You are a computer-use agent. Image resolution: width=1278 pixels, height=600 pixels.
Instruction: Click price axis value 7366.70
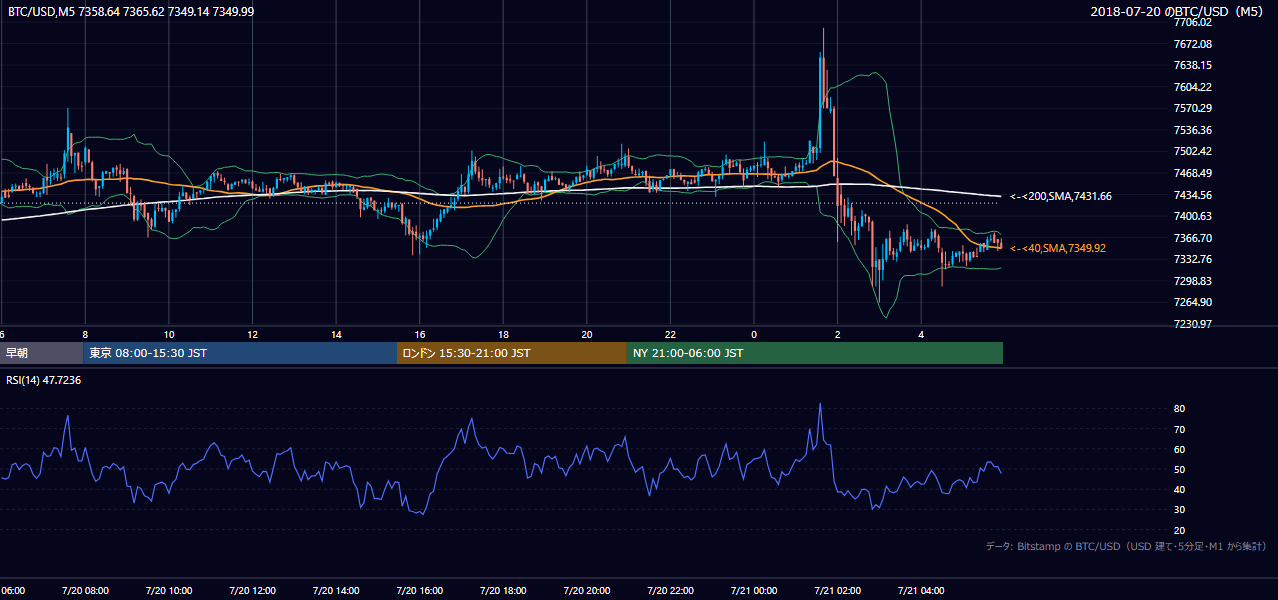pyautogui.click(x=1192, y=238)
